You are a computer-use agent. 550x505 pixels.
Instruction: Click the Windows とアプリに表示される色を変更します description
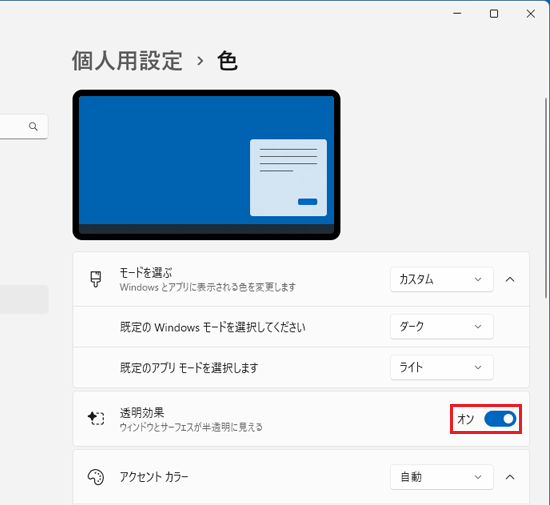pos(208,287)
